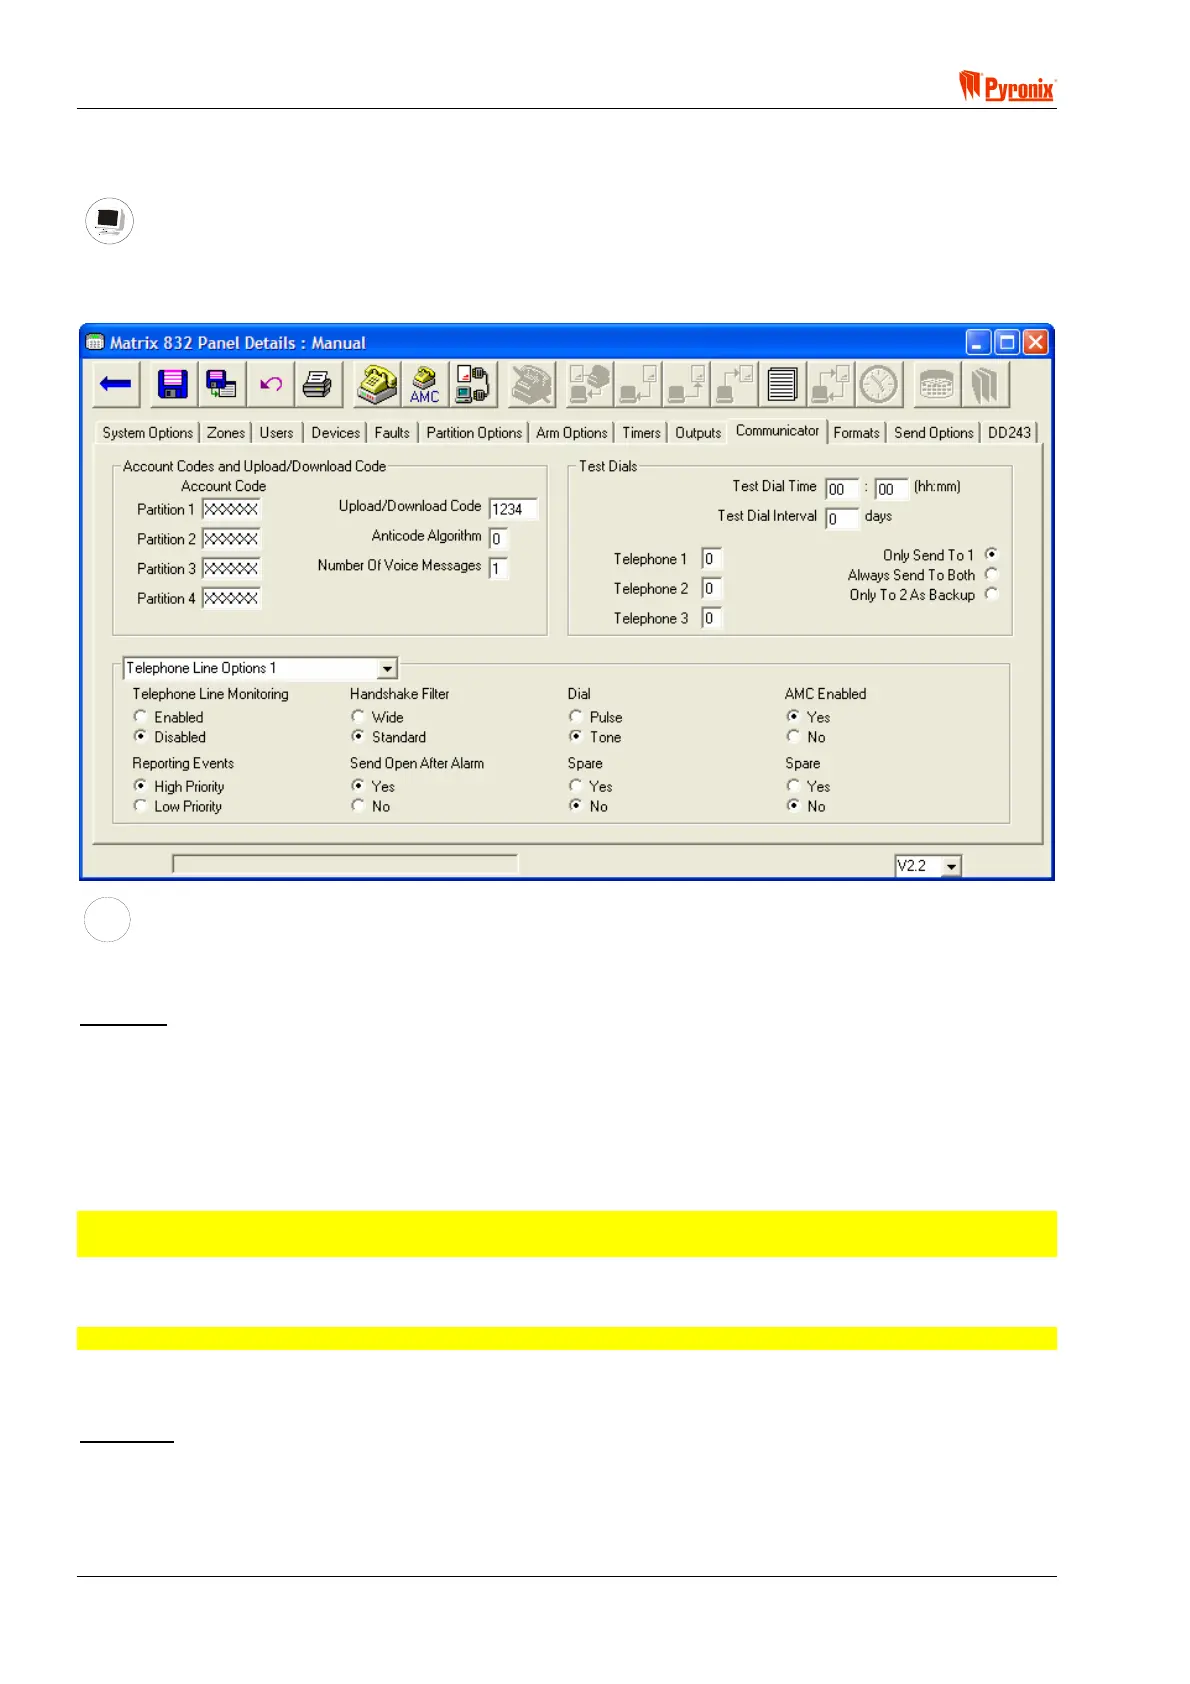This screenshot has width=1190, height=1684.
Task: Select Only Send To 1 option
Action: pos(992,554)
